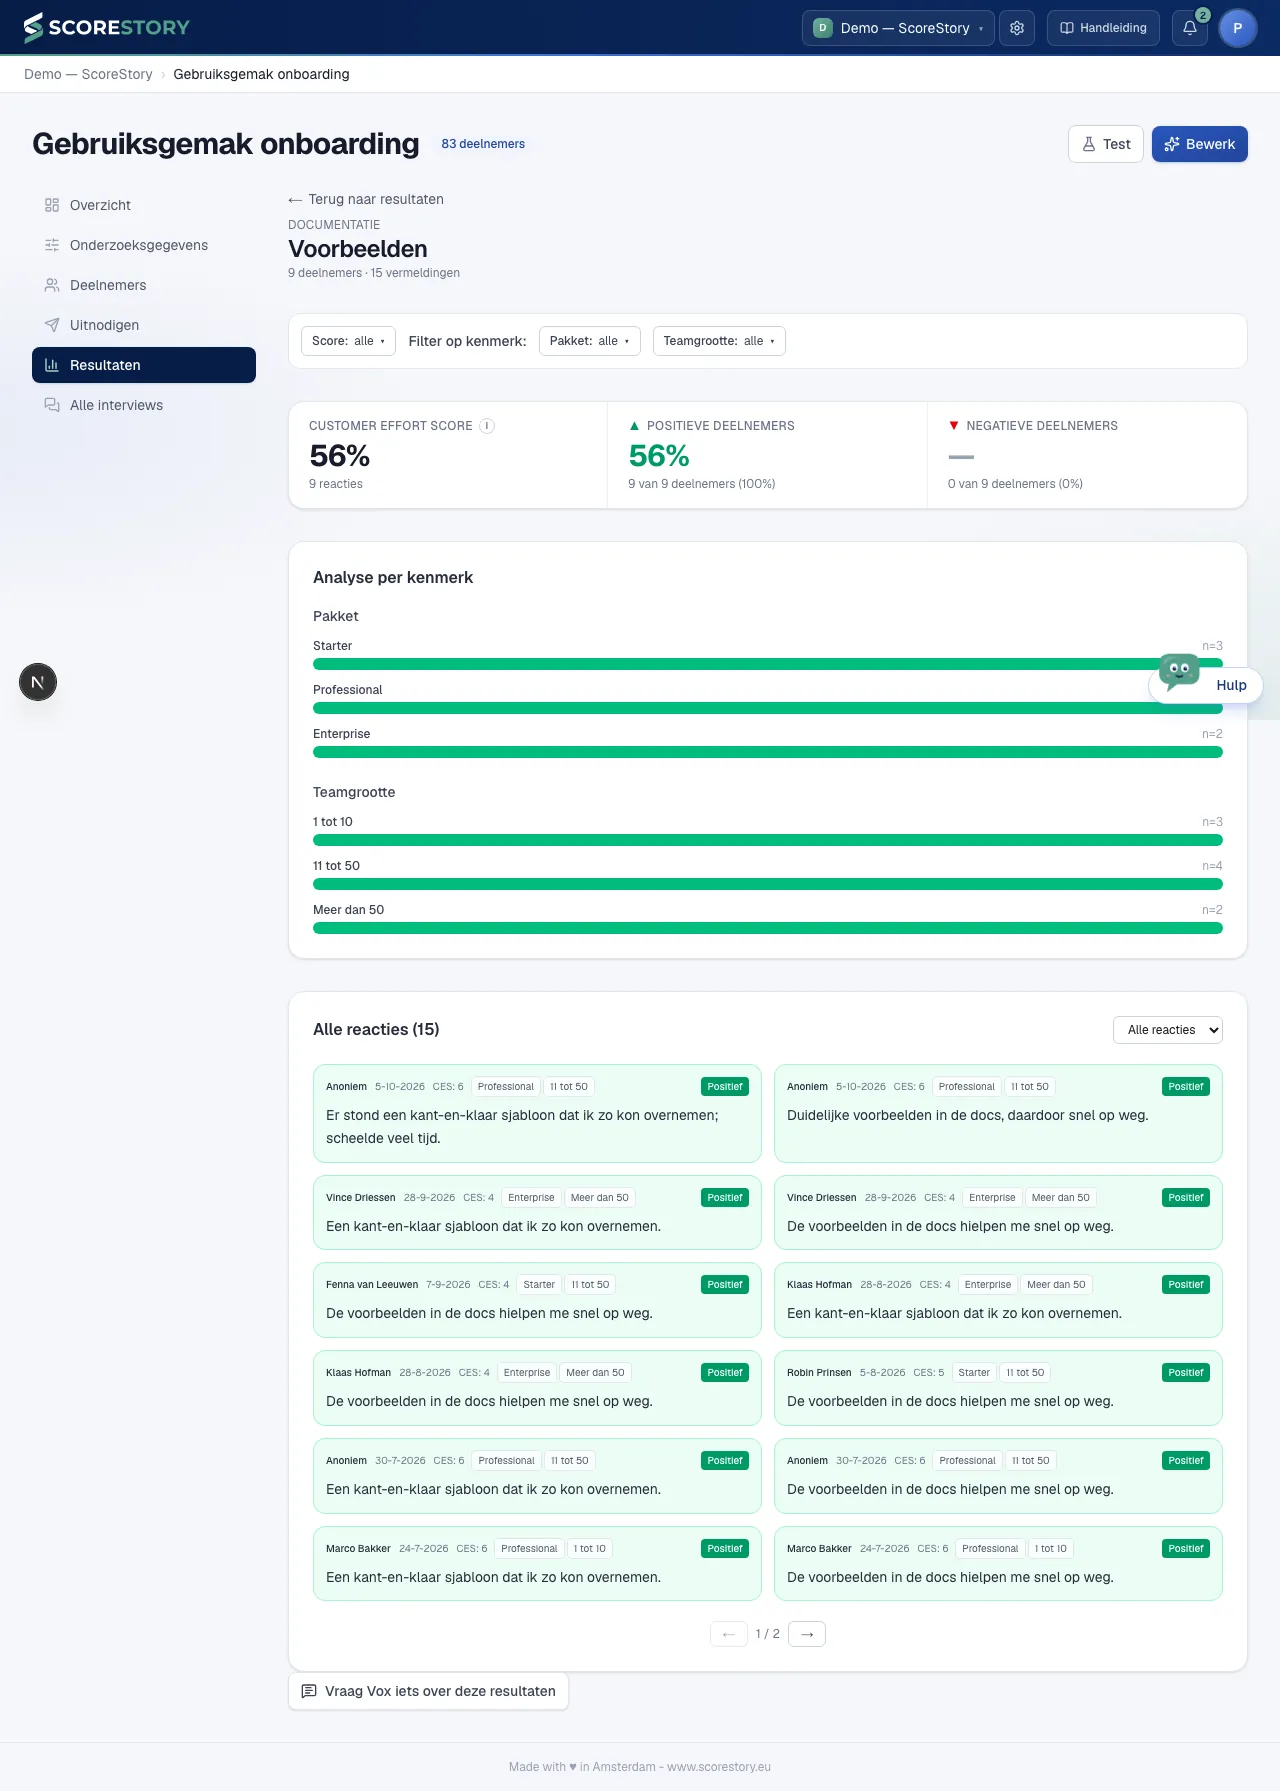This screenshot has height=1791, width=1280.
Task: Click the Starter package progress bar
Action: point(768,664)
